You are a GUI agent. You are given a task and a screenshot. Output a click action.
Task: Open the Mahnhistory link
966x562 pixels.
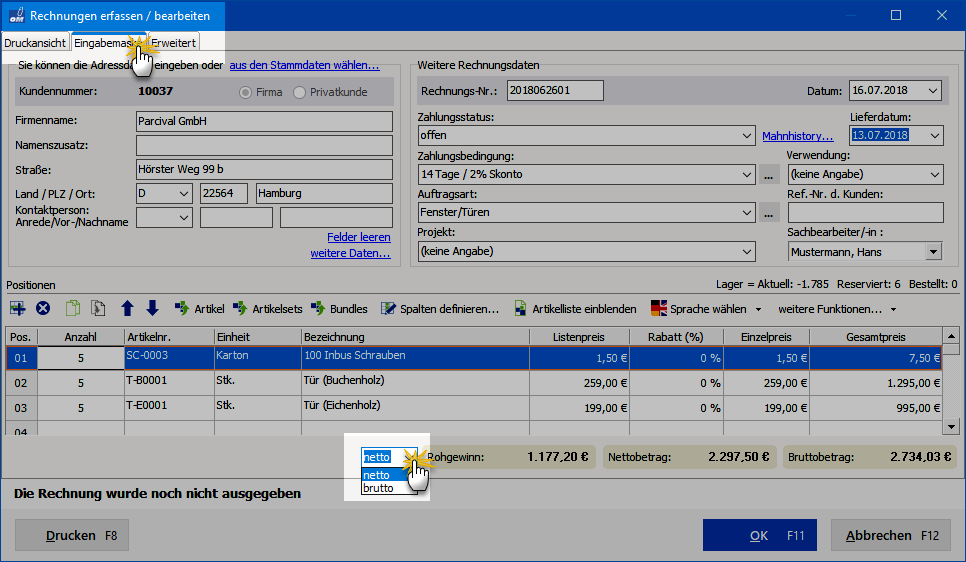tap(797, 136)
